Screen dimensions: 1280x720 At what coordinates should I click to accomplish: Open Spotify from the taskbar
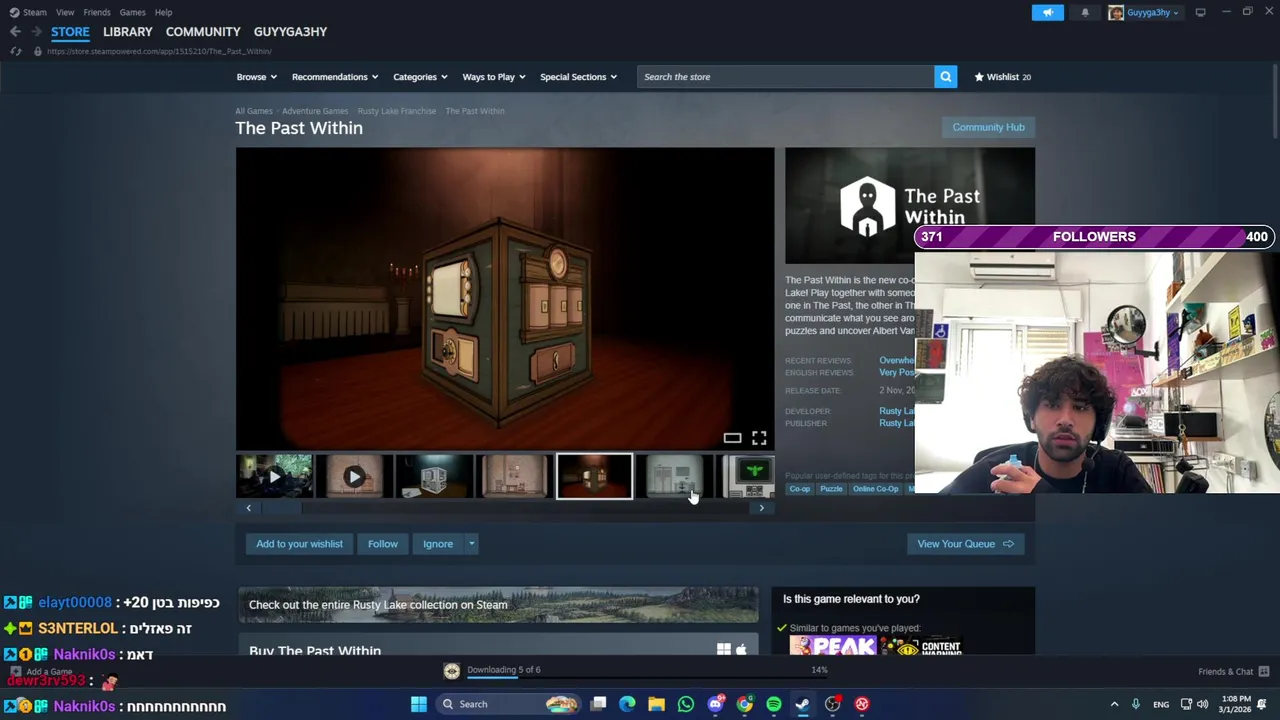tap(774, 704)
